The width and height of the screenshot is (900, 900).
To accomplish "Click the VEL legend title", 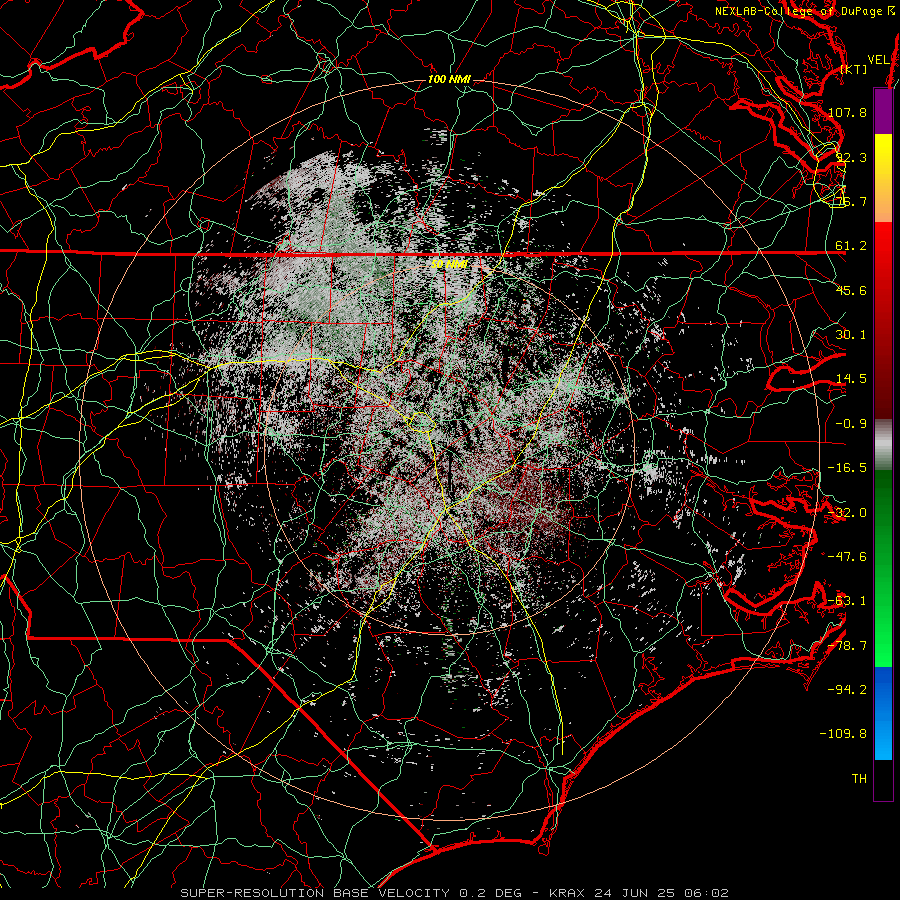I will coord(878,60).
